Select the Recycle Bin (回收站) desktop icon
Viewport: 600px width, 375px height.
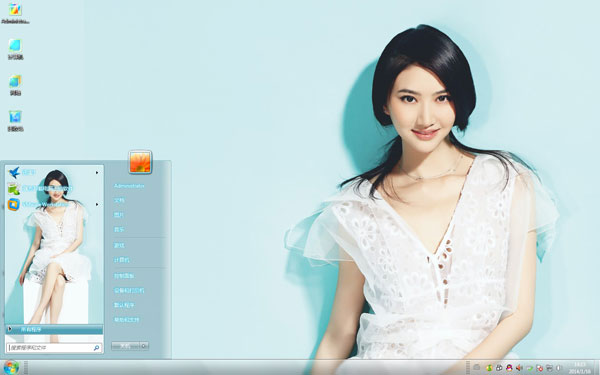(15, 121)
